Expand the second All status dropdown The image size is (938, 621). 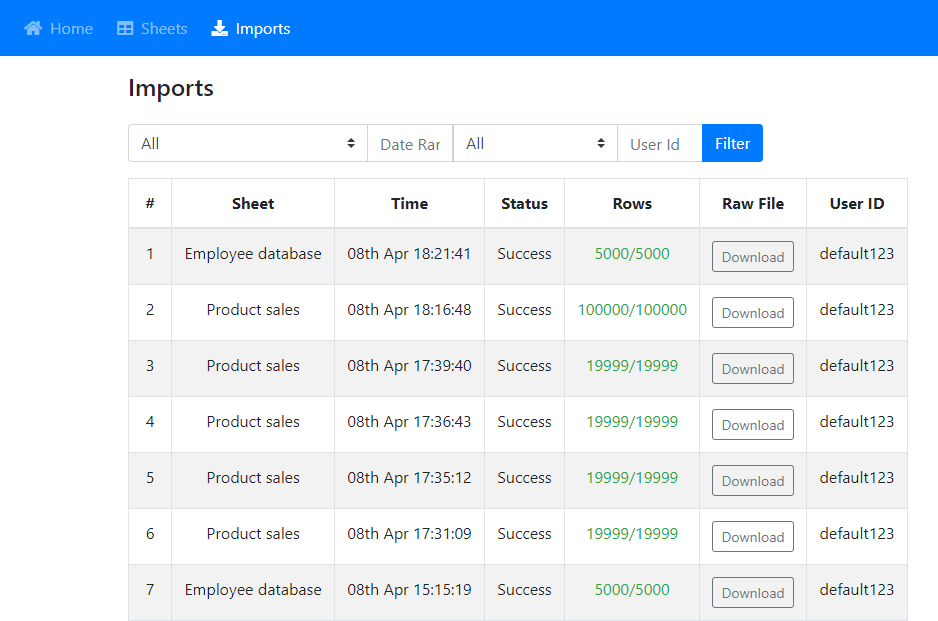pyautogui.click(x=535, y=143)
